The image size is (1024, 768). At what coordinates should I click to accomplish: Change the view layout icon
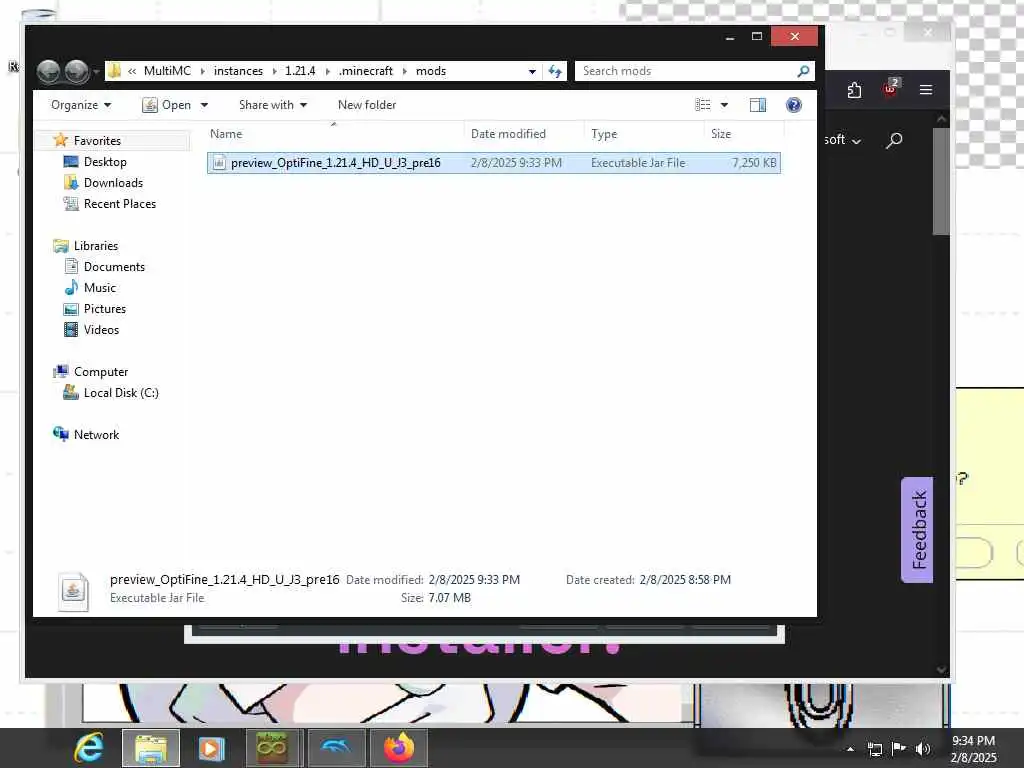pyautogui.click(x=703, y=104)
